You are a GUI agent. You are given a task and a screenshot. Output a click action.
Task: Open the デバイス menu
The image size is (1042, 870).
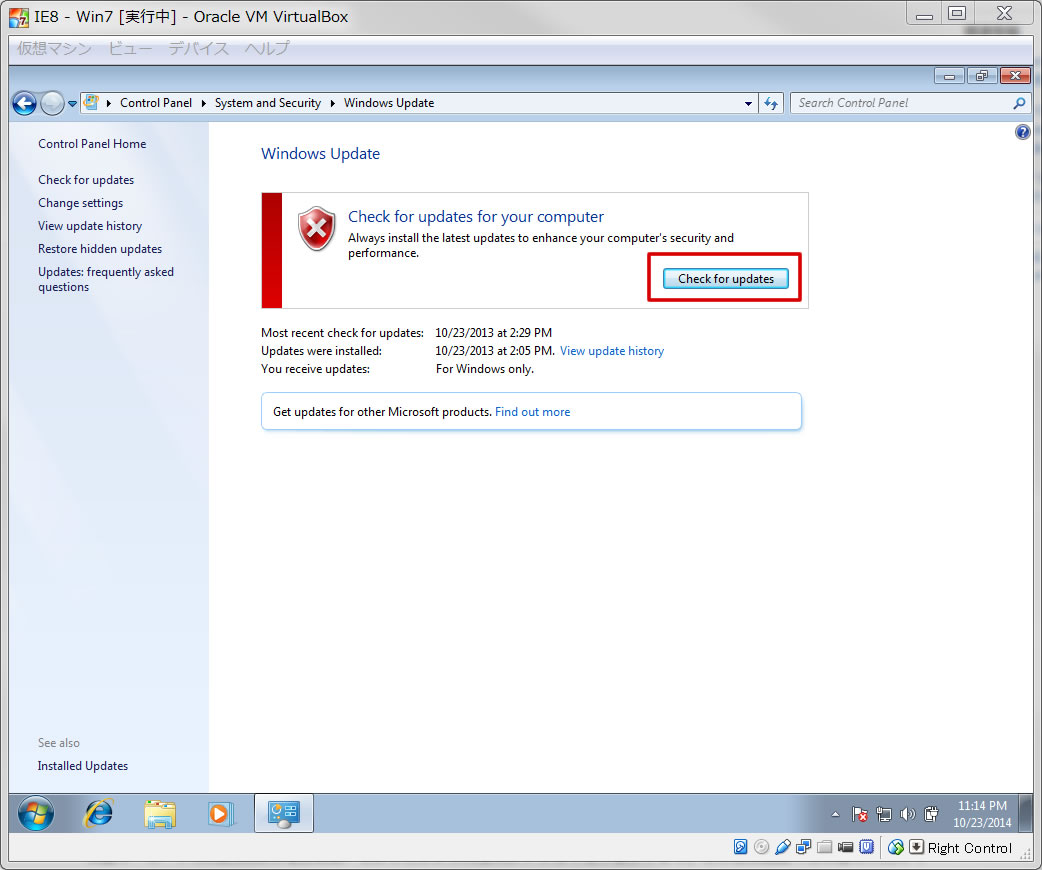pos(199,48)
